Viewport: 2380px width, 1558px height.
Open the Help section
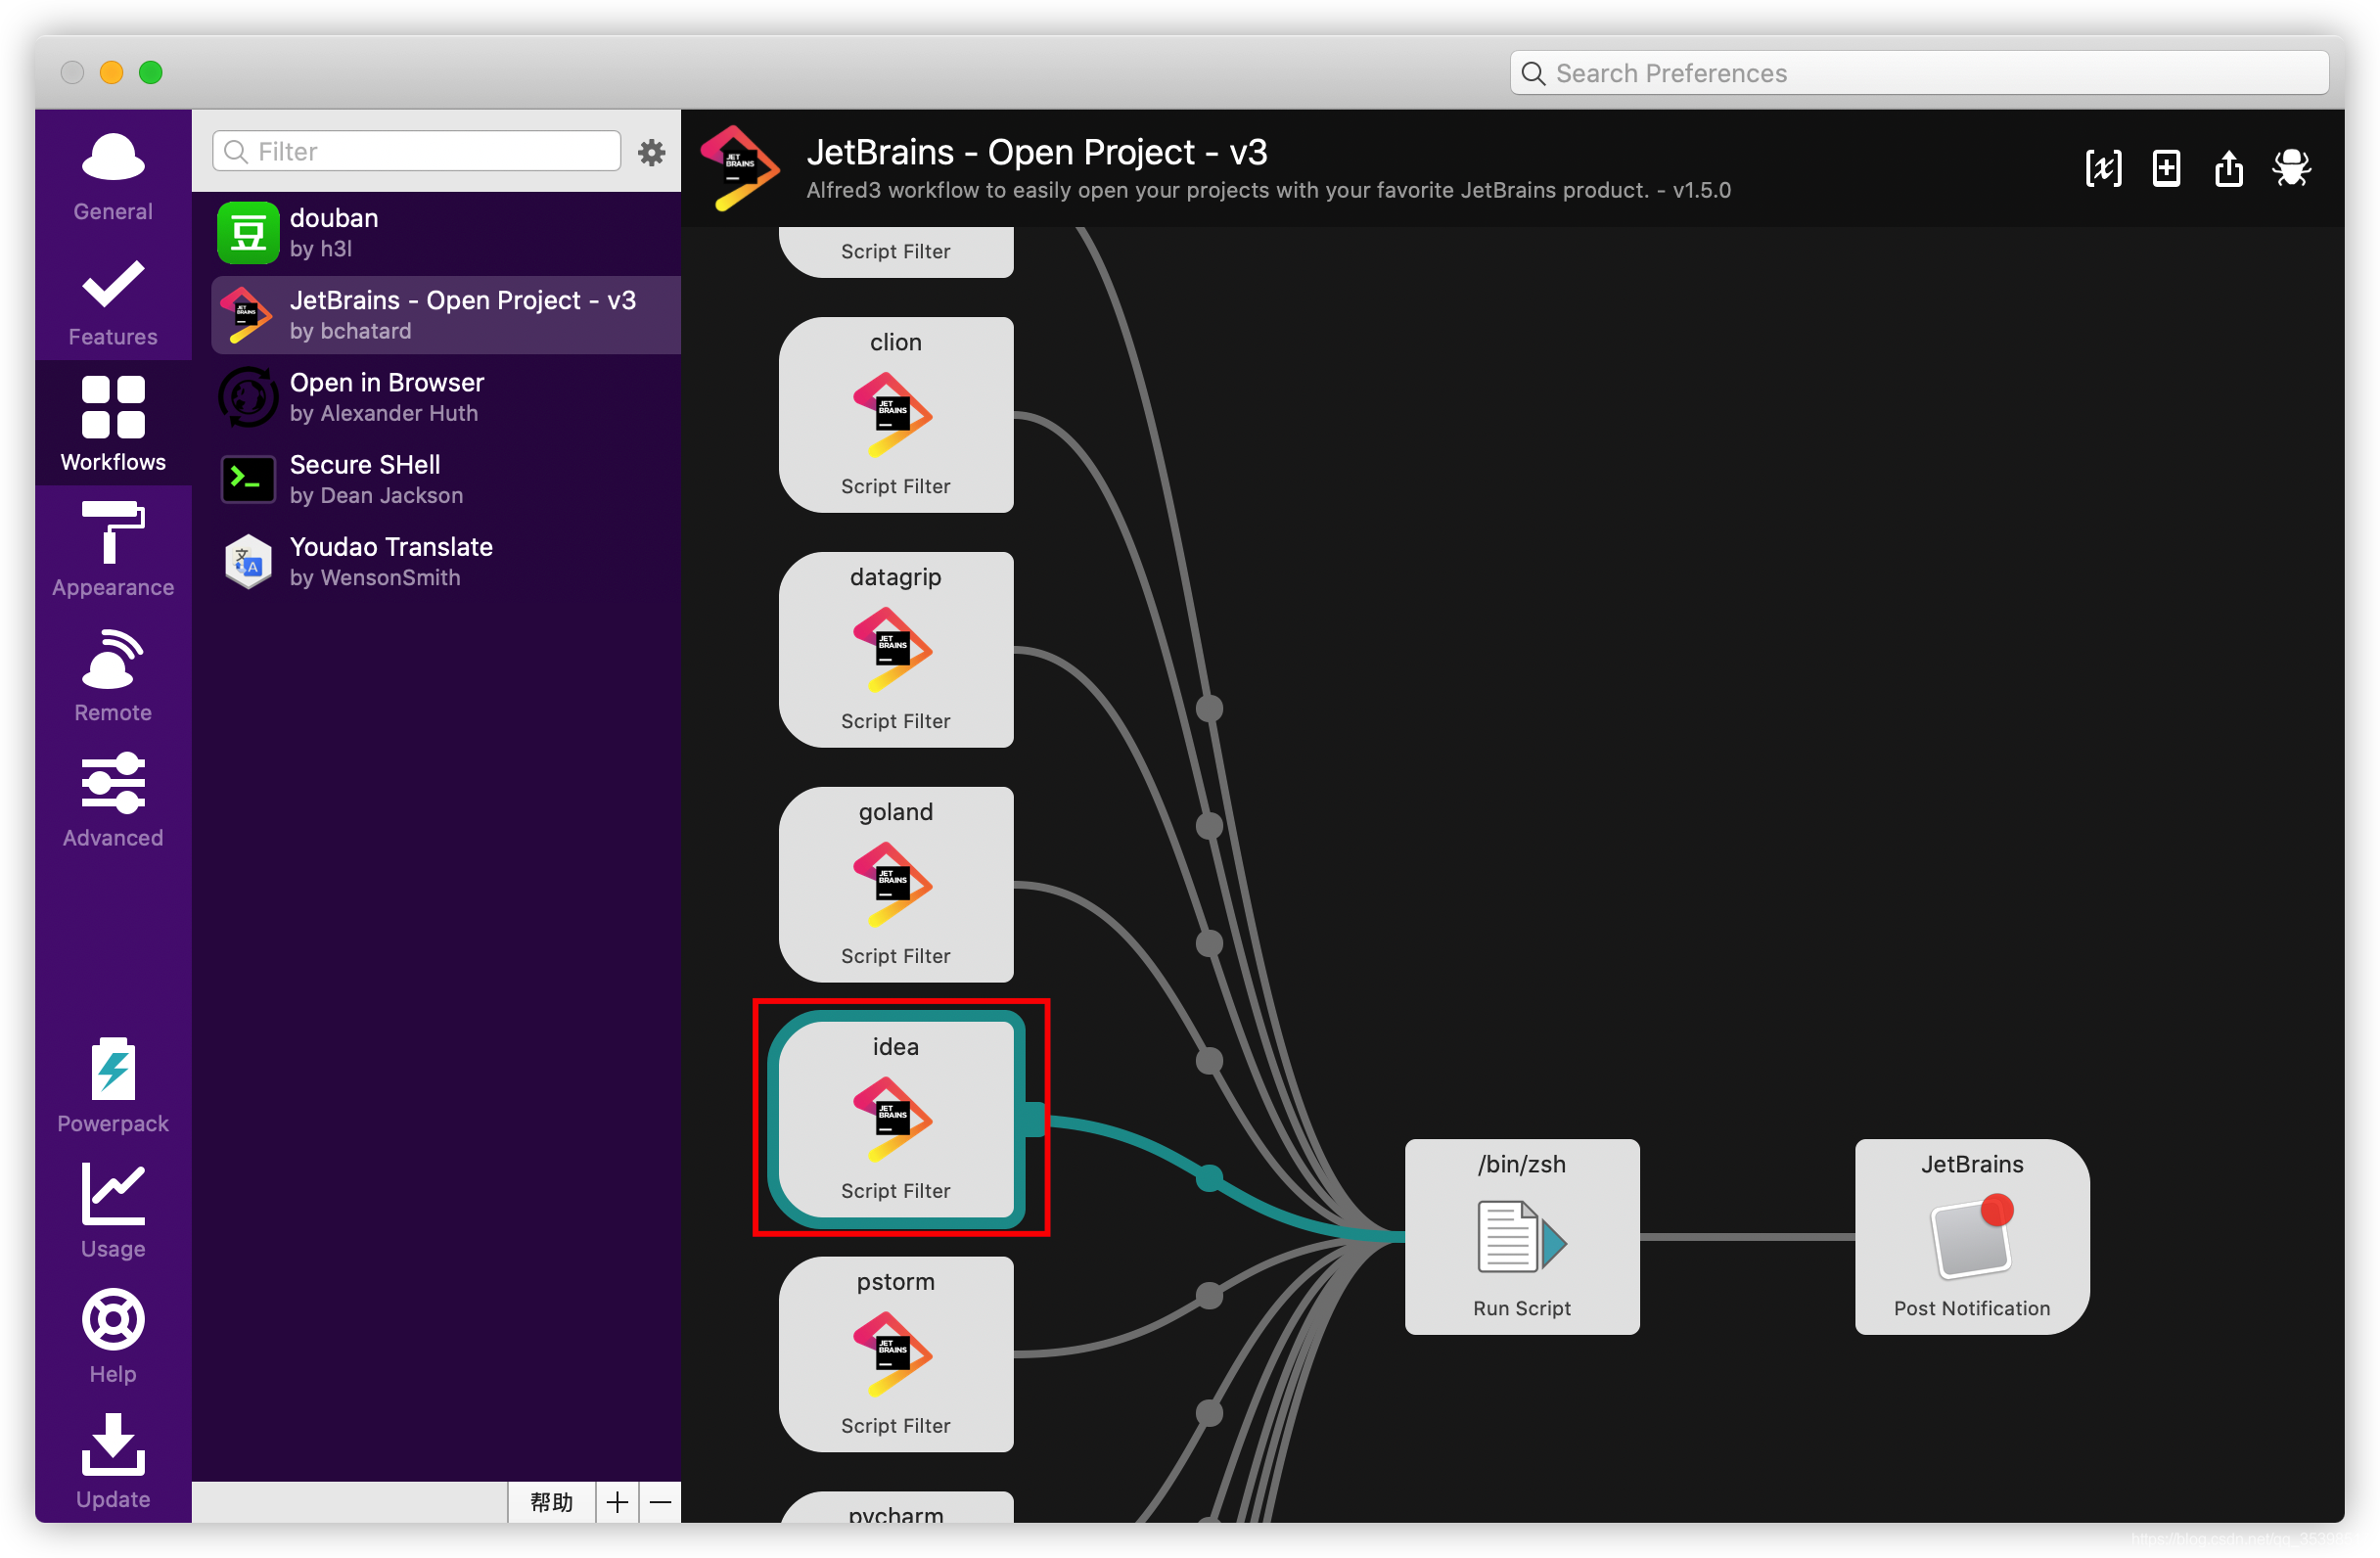(113, 1335)
